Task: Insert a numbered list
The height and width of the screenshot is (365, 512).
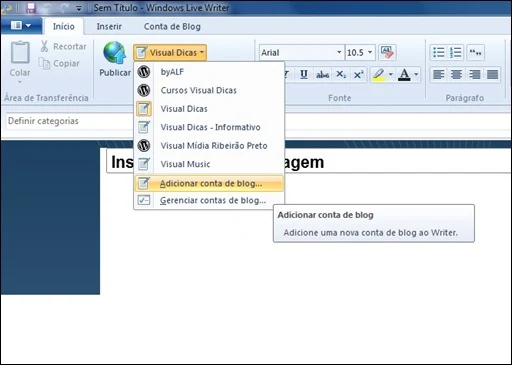Action: (x=455, y=52)
